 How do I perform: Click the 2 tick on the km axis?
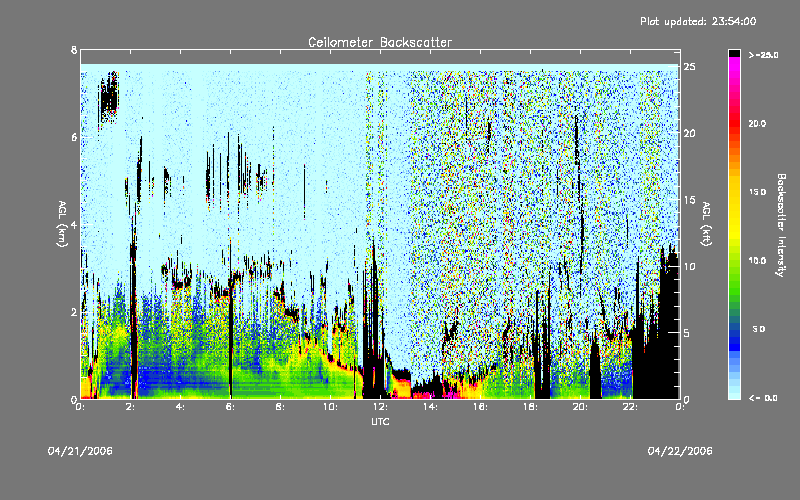pos(74,312)
